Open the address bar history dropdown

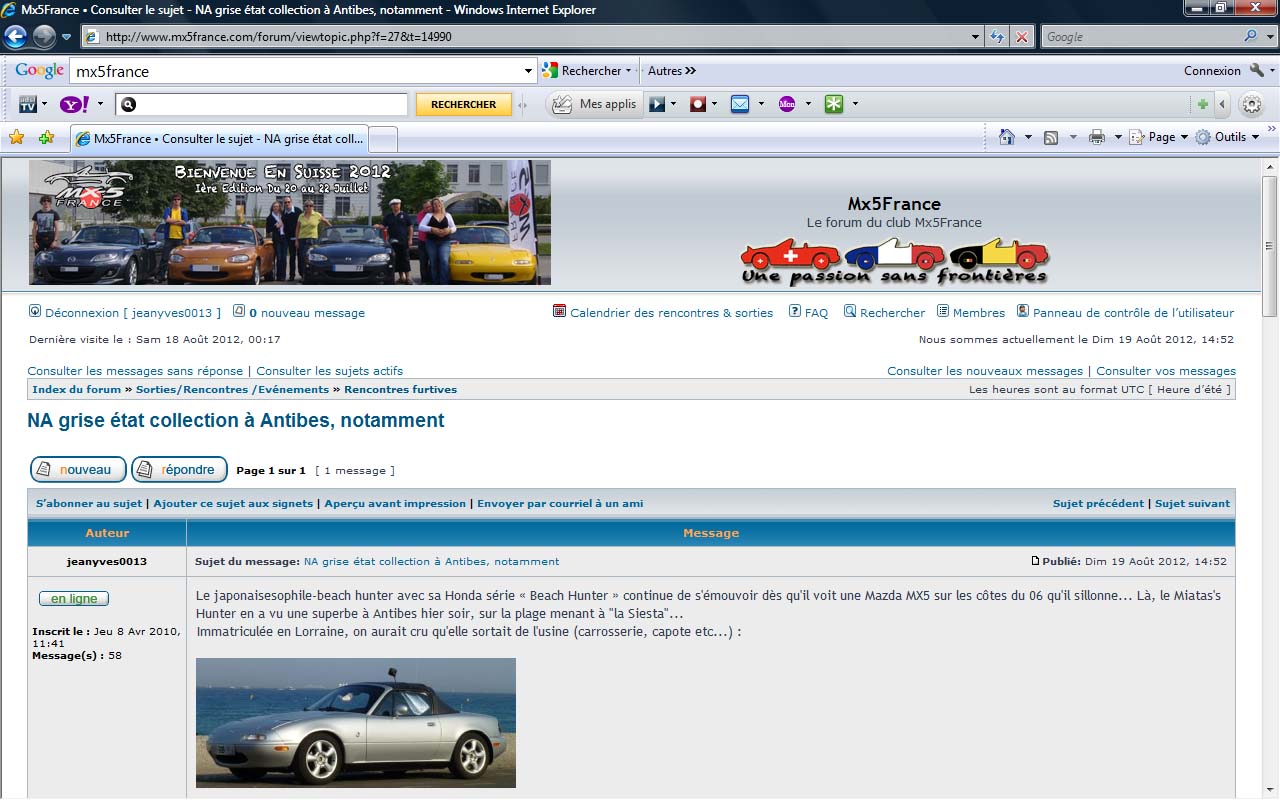point(976,37)
